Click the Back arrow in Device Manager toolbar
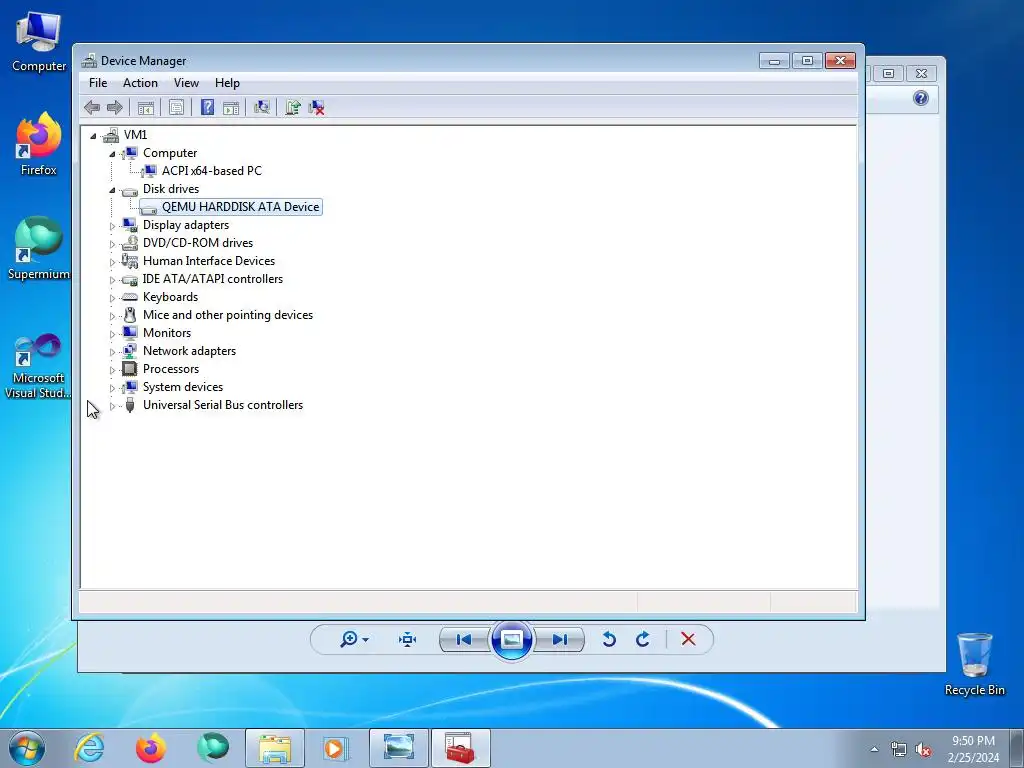This screenshot has width=1024, height=768. pyautogui.click(x=92, y=107)
